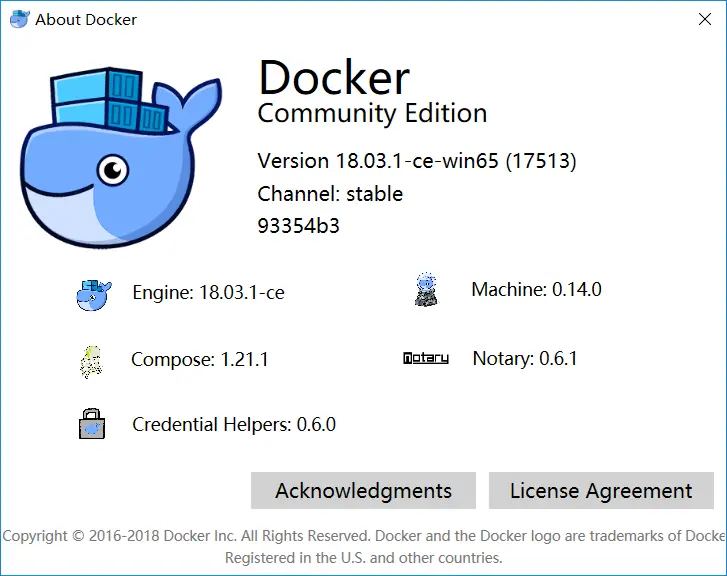The width and height of the screenshot is (727, 576).
Task: Click the Credential Helpers padlock icon
Action: pyautogui.click(x=92, y=423)
